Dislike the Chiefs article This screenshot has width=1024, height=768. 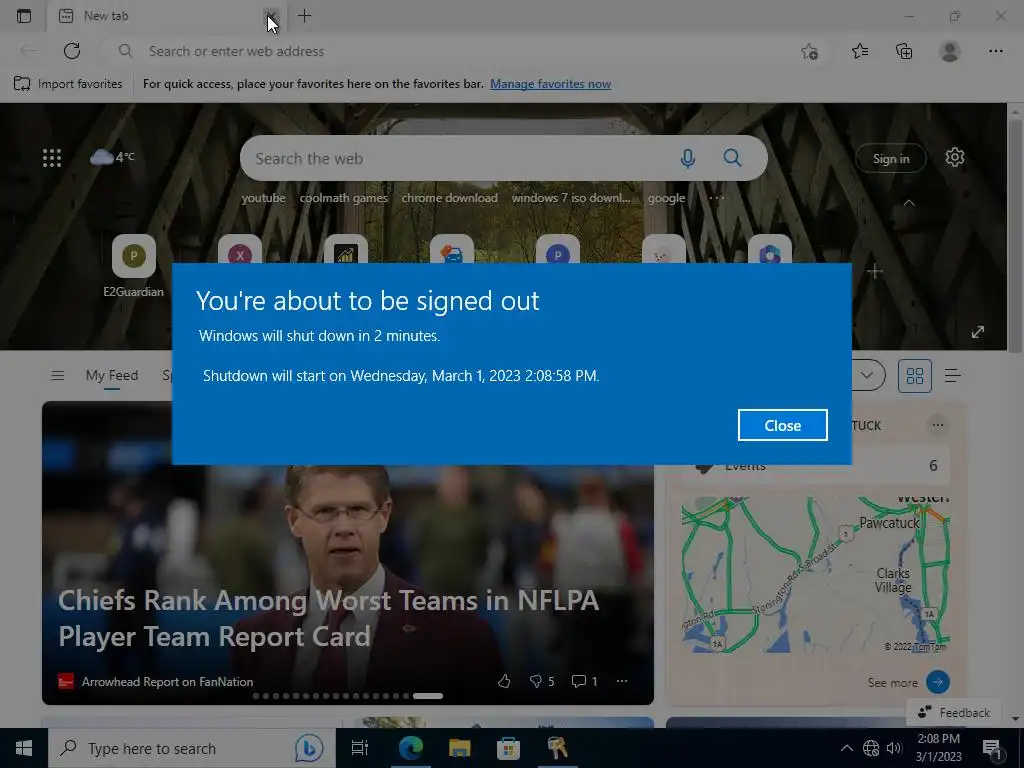(x=542, y=681)
